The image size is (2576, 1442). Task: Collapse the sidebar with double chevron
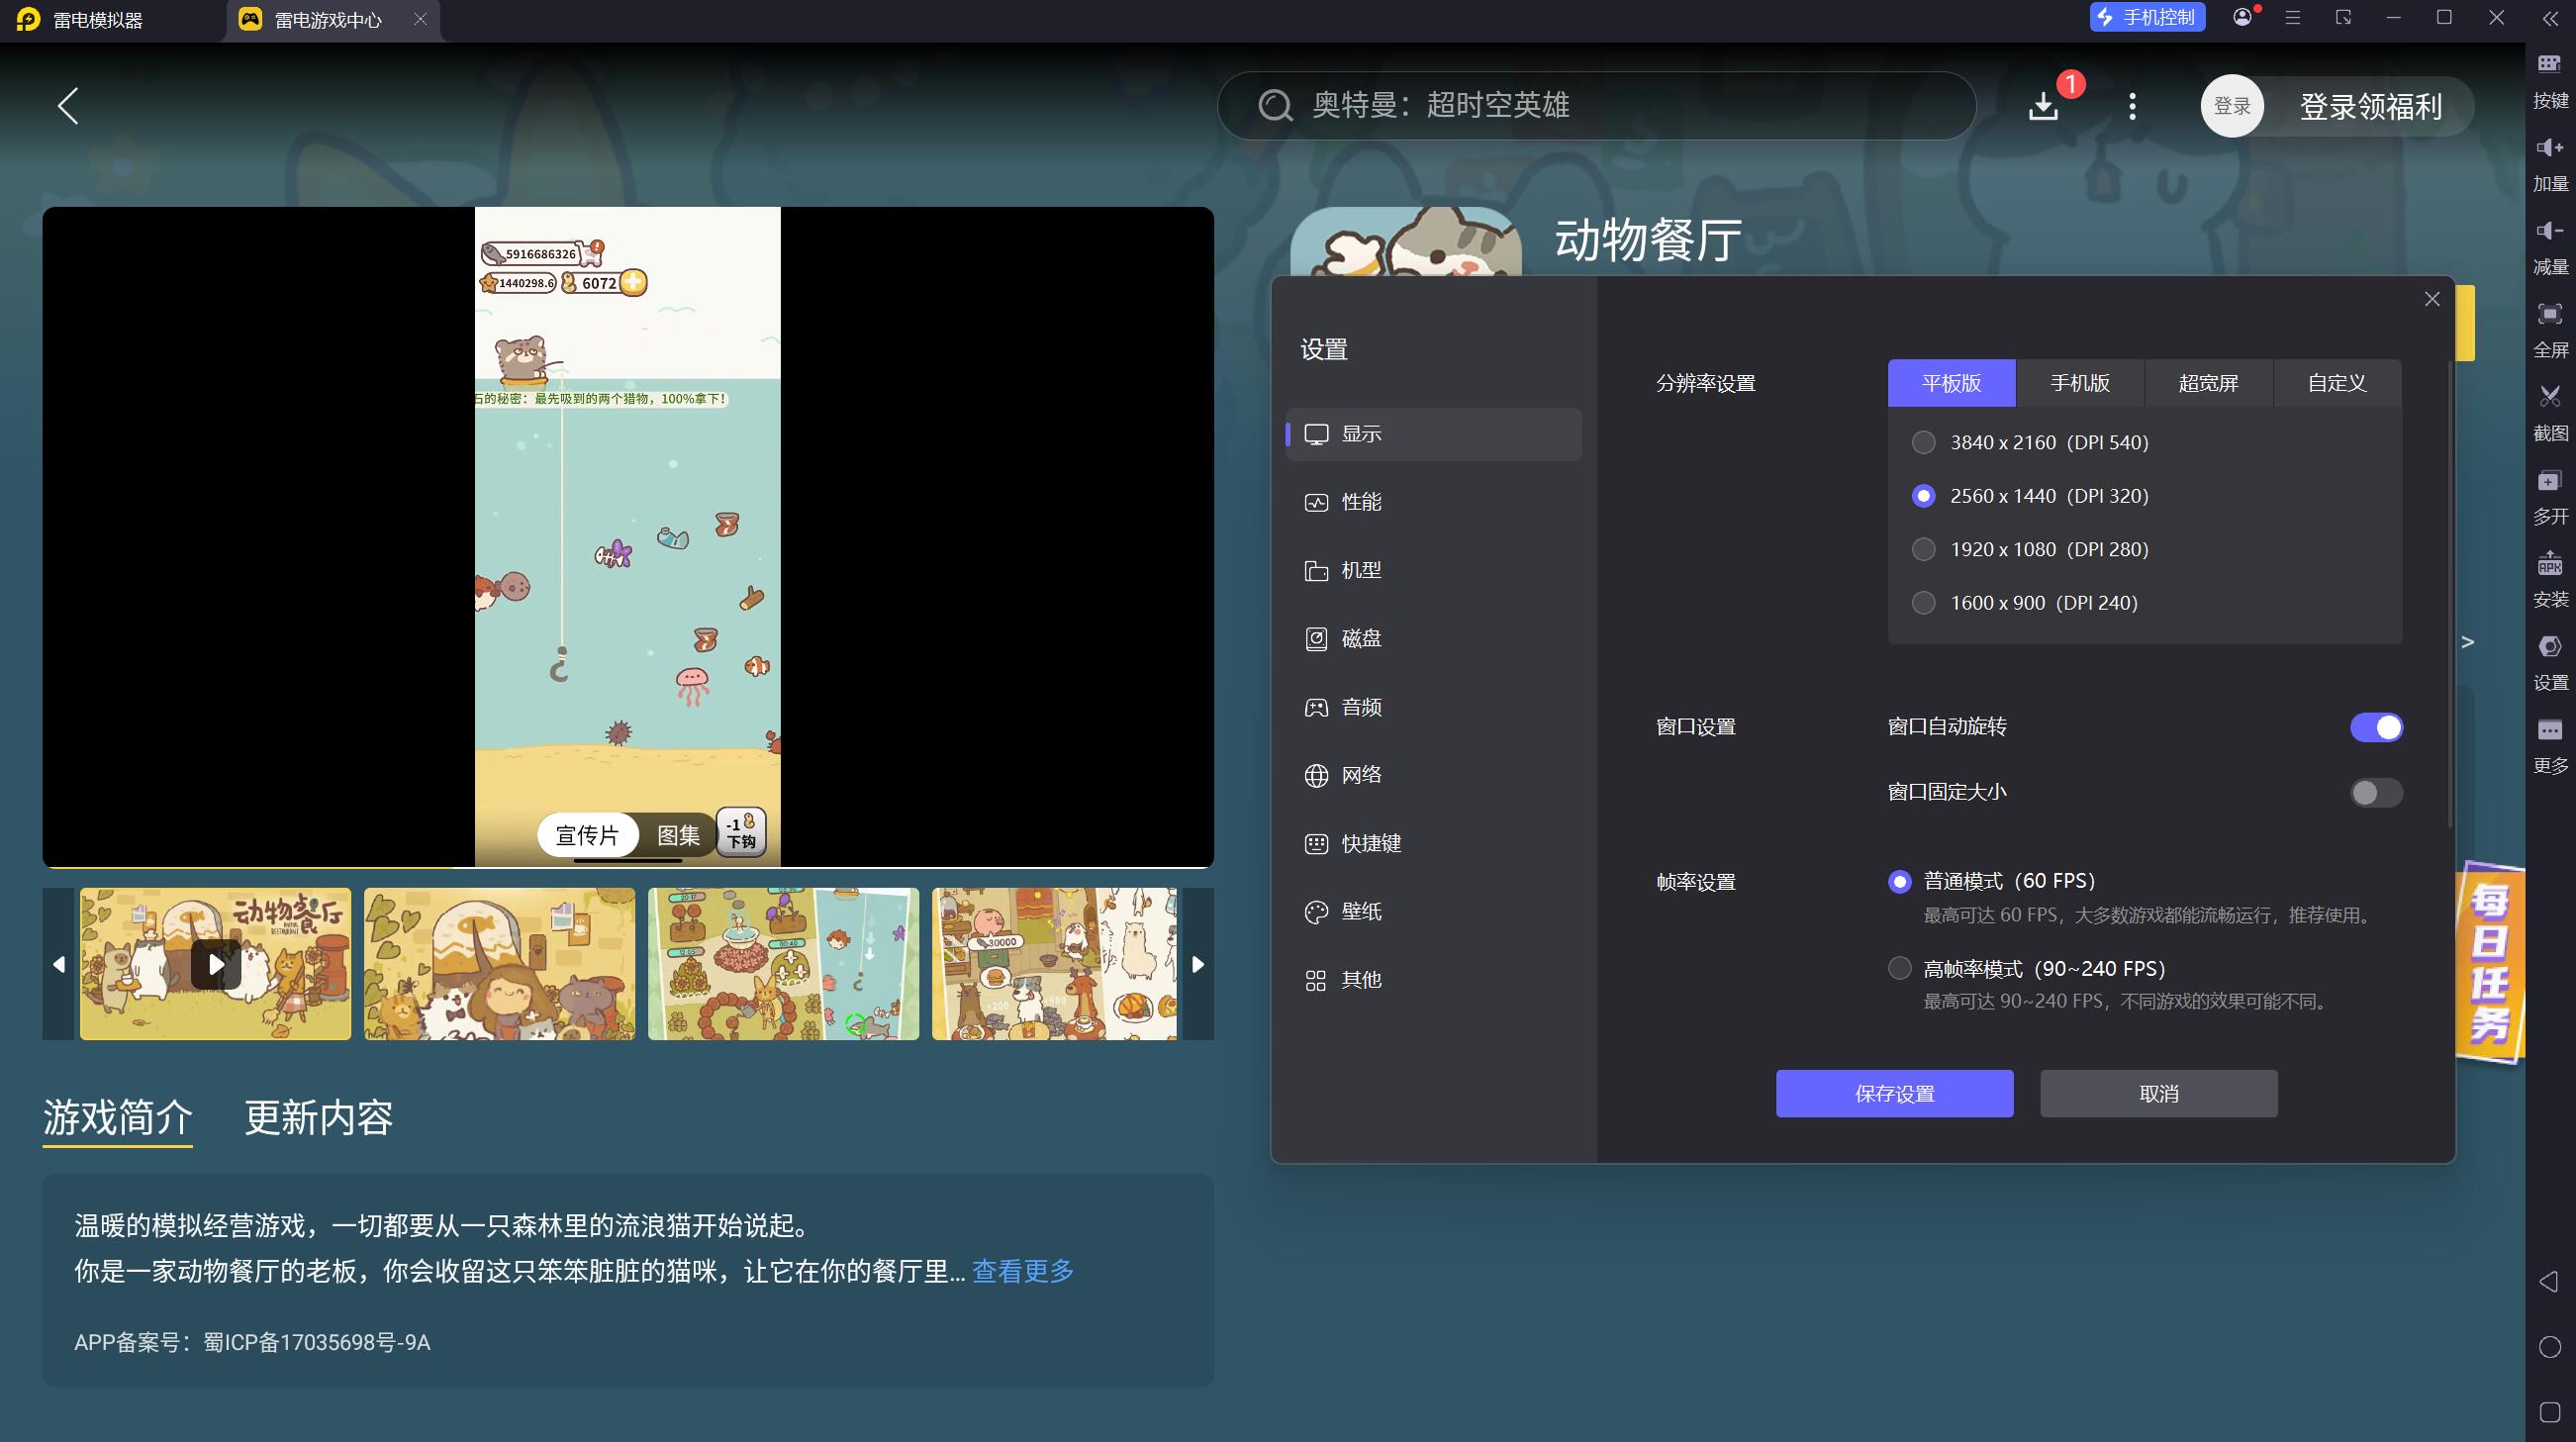click(x=2550, y=18)
